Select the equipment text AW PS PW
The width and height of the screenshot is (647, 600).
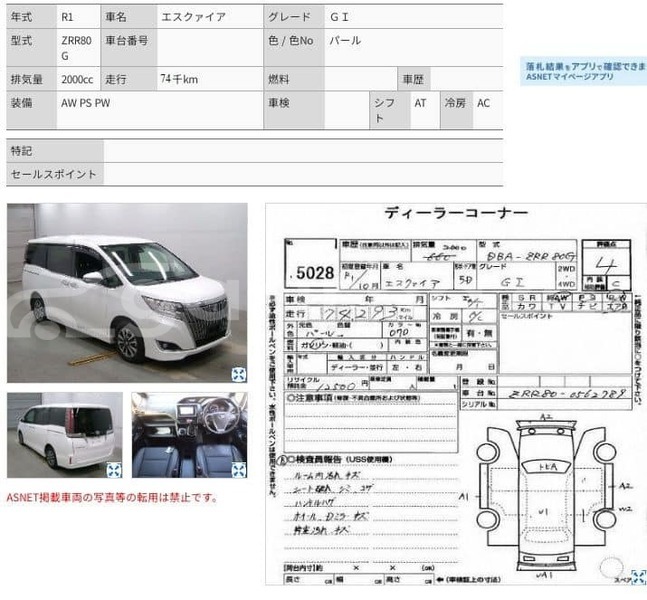[85, 103]
